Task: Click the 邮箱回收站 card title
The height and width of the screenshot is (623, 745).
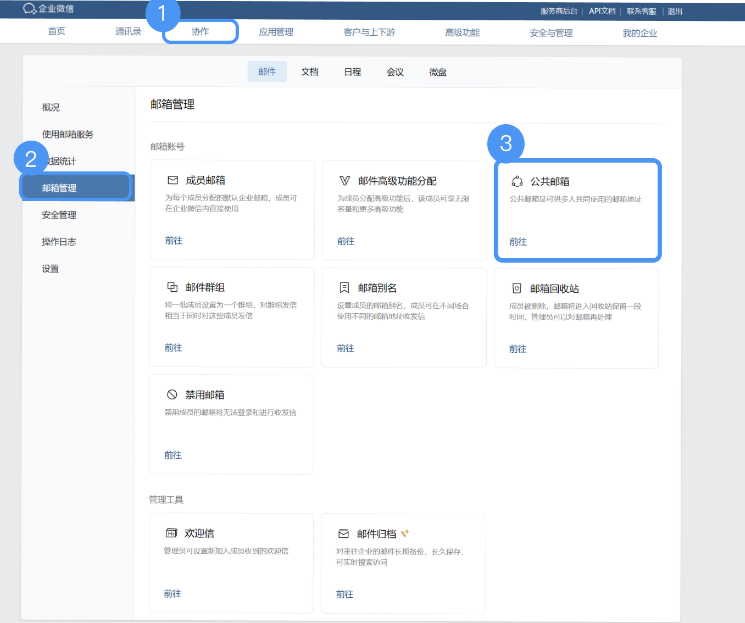Action: pyautogui.click(x=554, y=288)
